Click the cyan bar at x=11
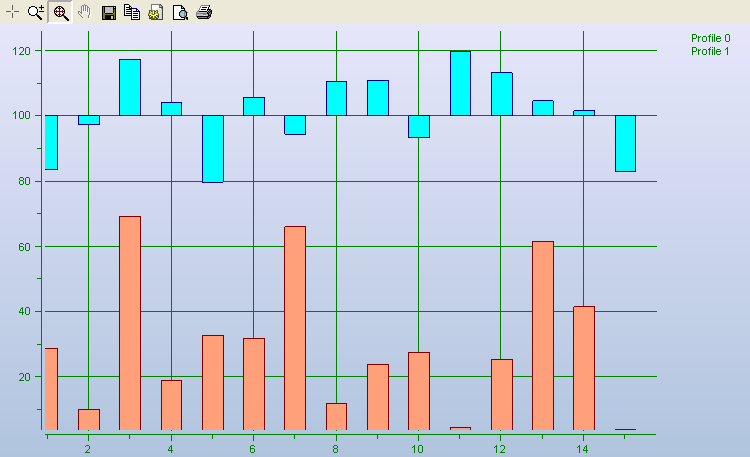 pos(460,83)
